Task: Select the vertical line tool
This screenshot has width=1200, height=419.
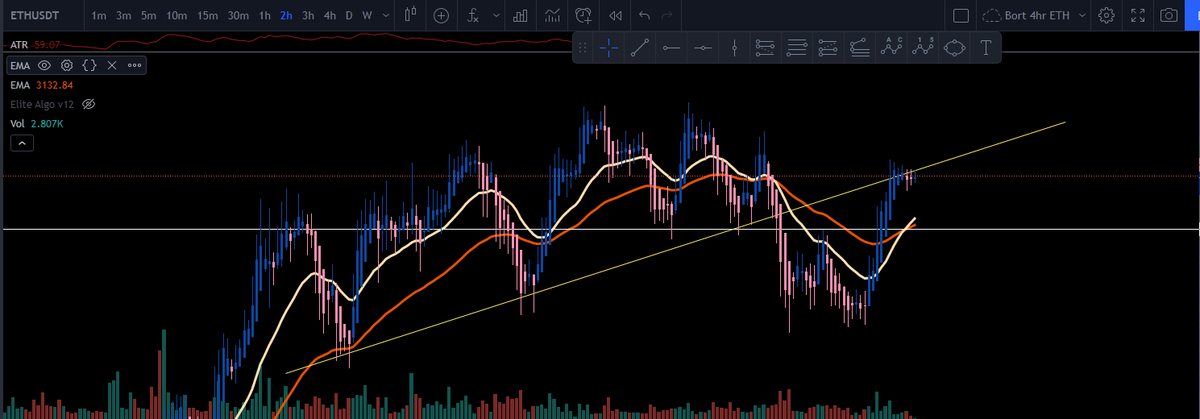Action: tap(735, 47)
